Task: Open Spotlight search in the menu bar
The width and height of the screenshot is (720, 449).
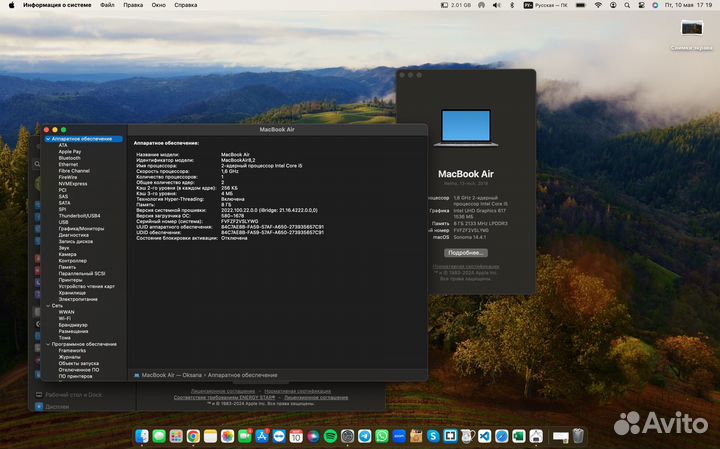Action: [x=627, y=5]
